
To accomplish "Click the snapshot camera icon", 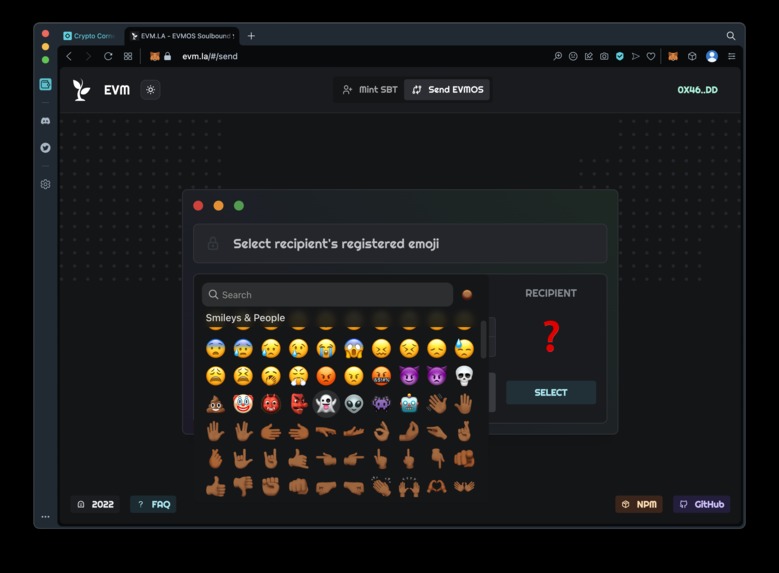I will click(x=604, y=56).
